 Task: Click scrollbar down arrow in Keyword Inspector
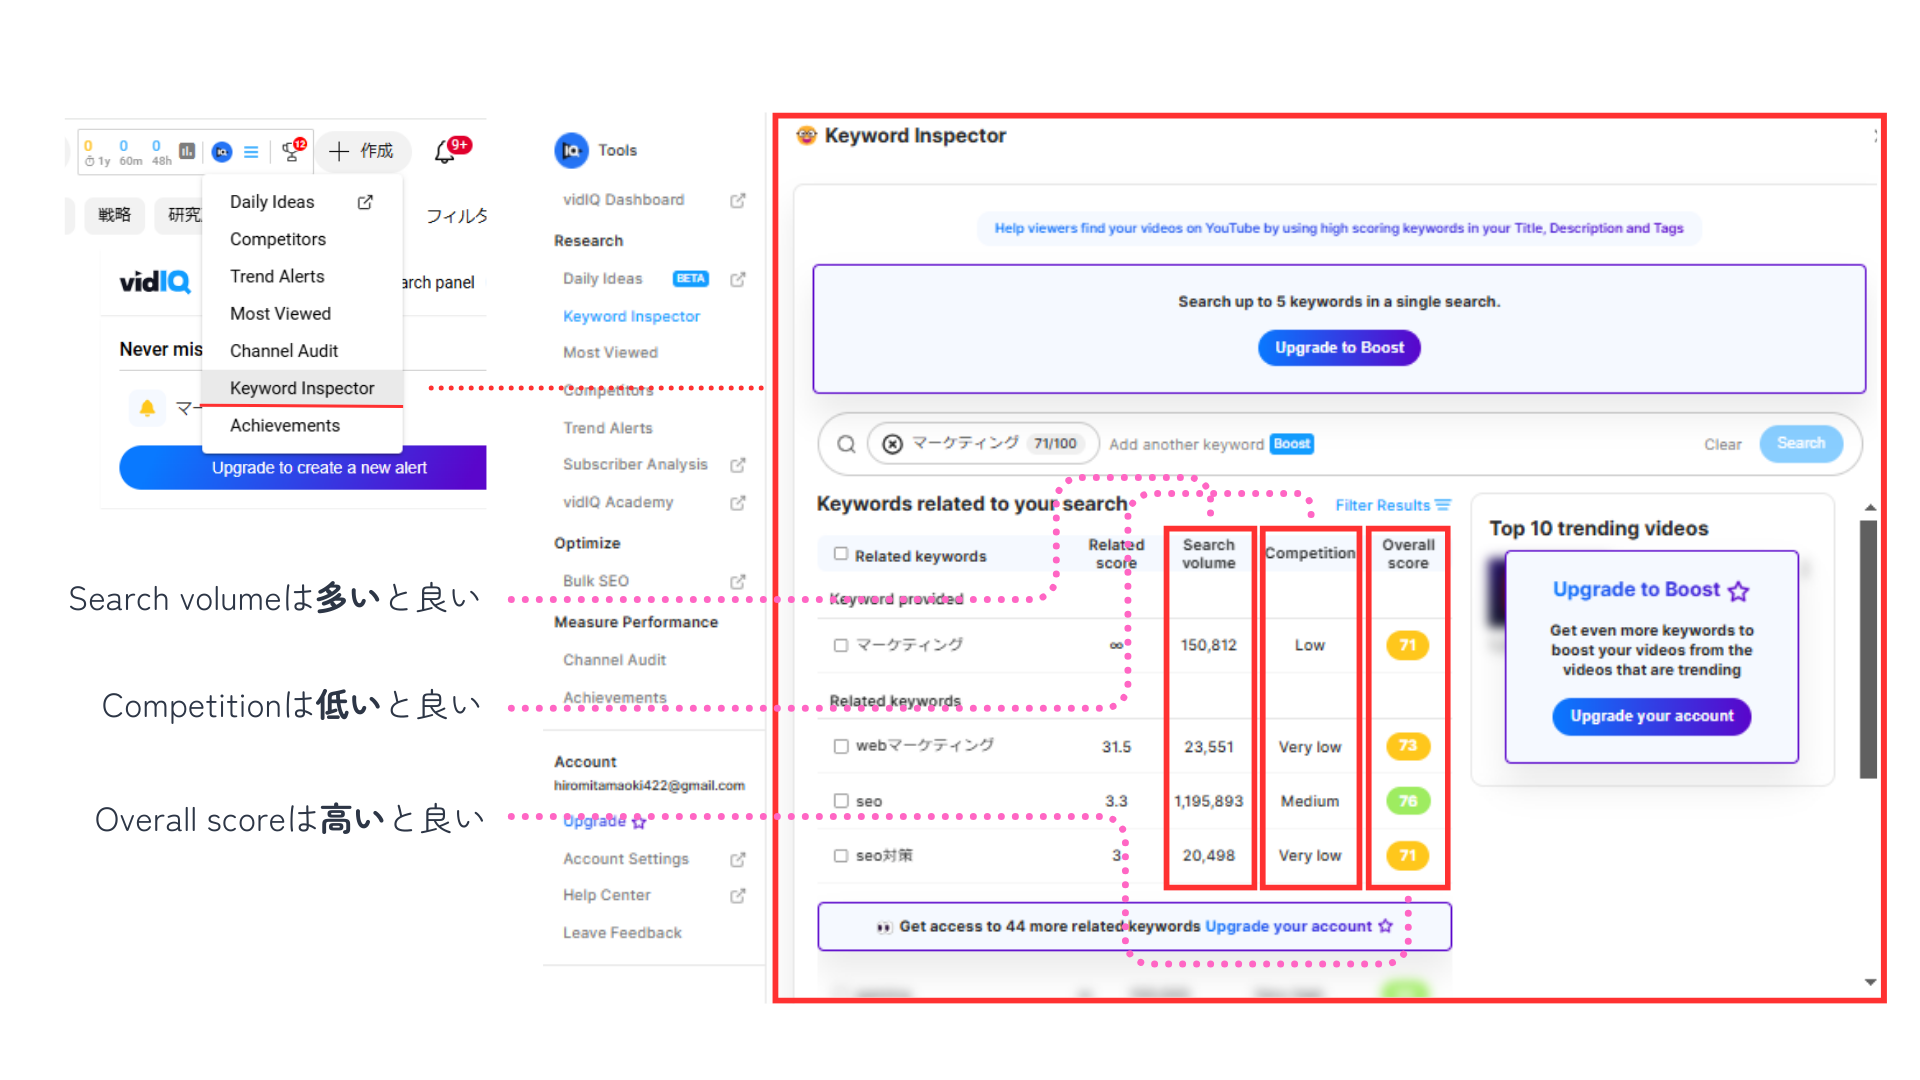1870,982
